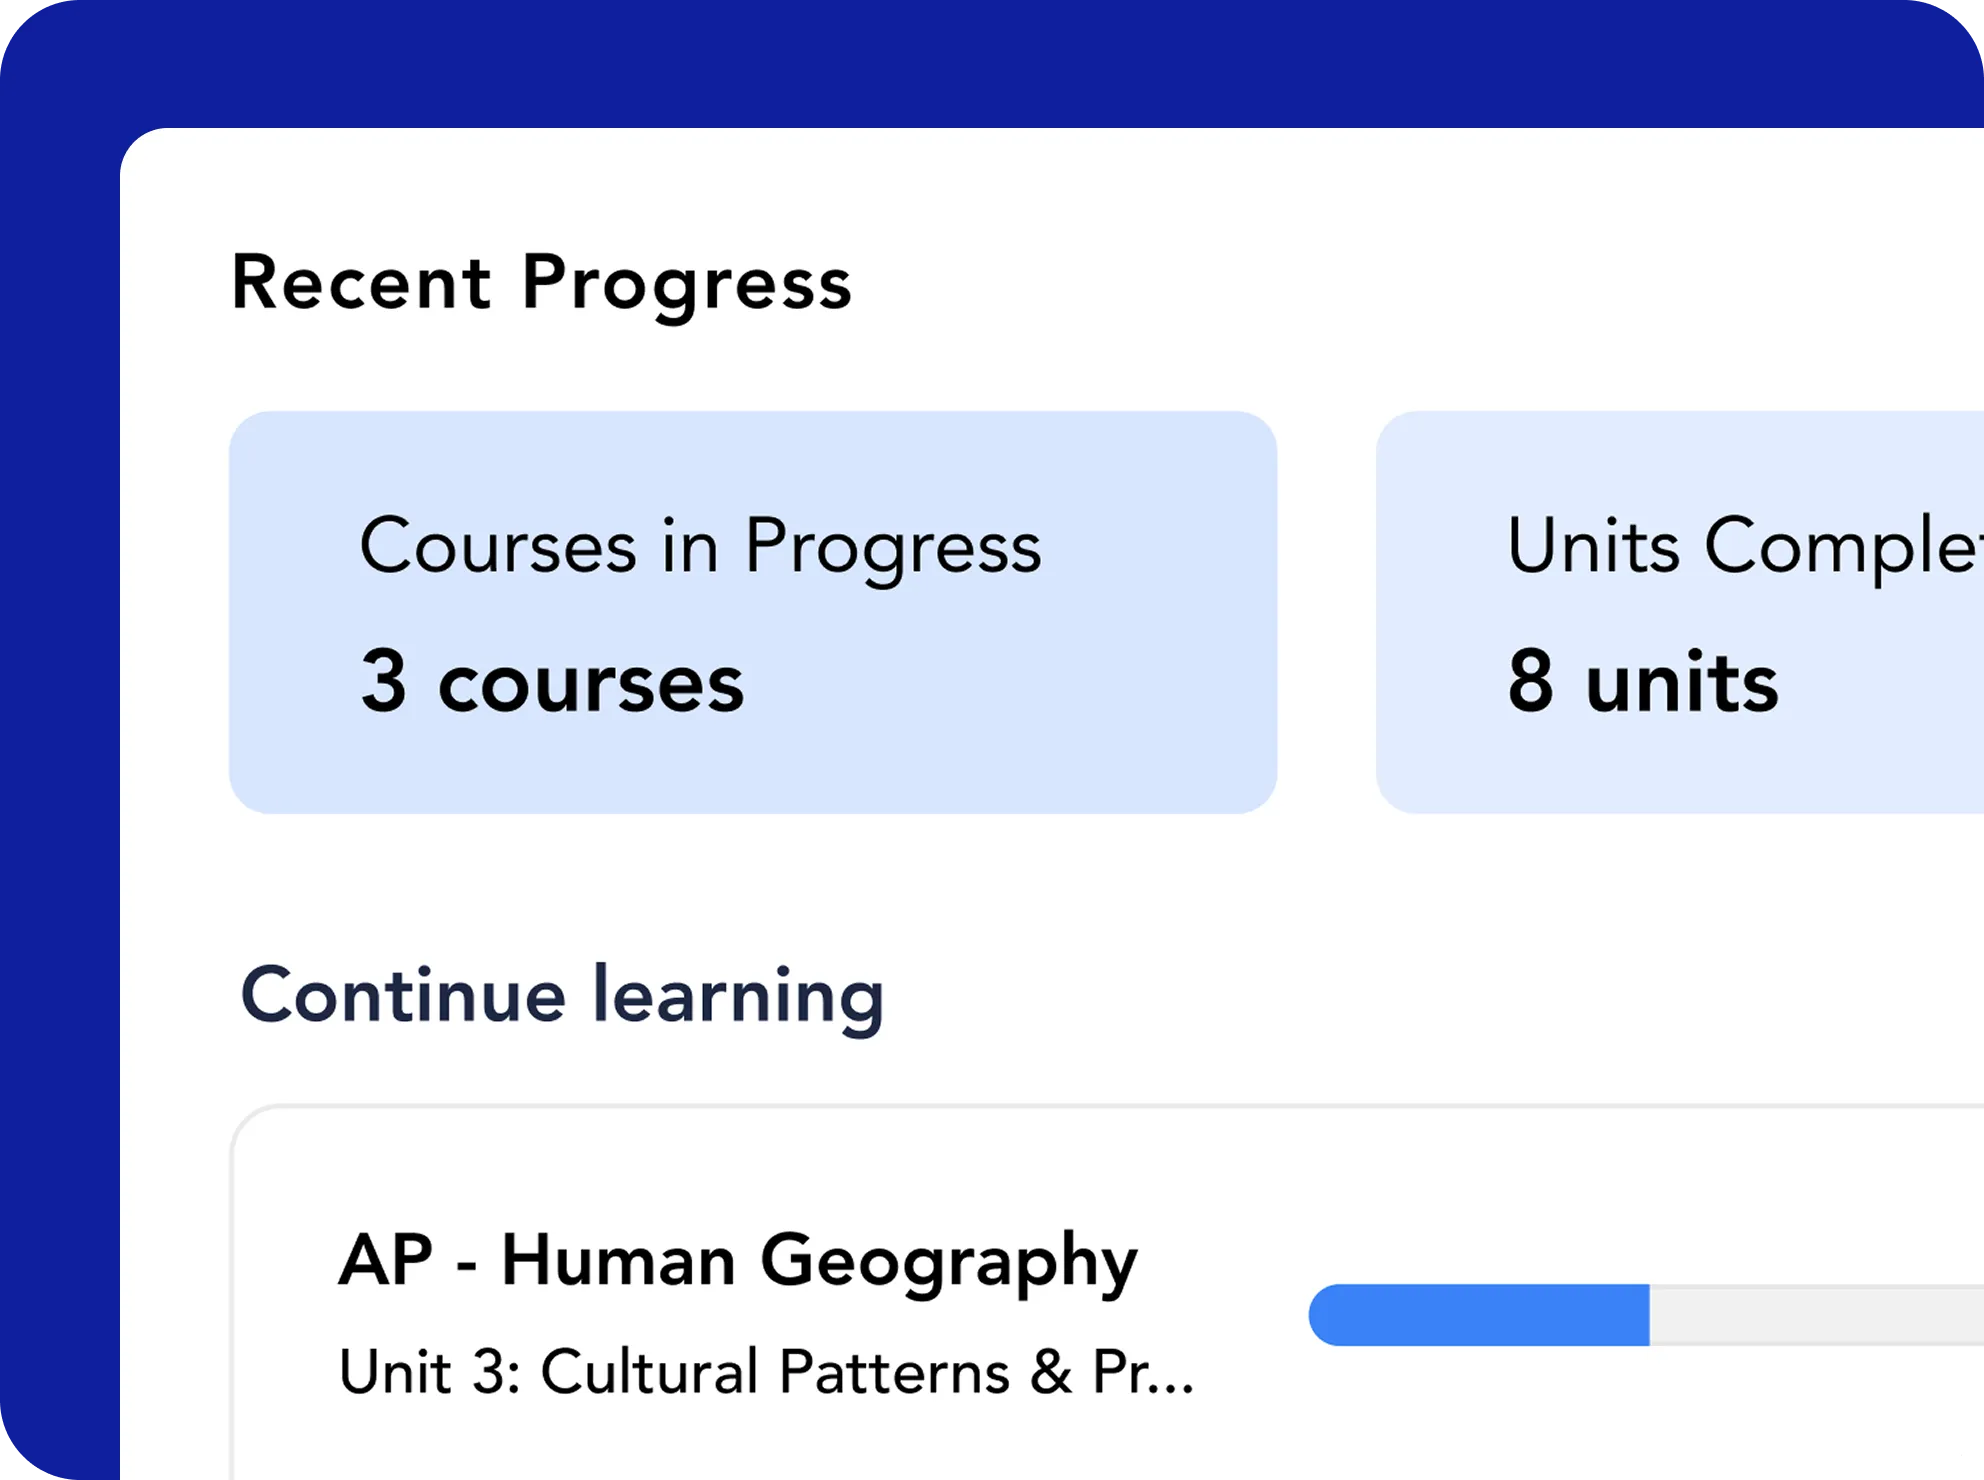Click the Continue learning heading
The image size is (1984, 1480).
click(563, 995)
